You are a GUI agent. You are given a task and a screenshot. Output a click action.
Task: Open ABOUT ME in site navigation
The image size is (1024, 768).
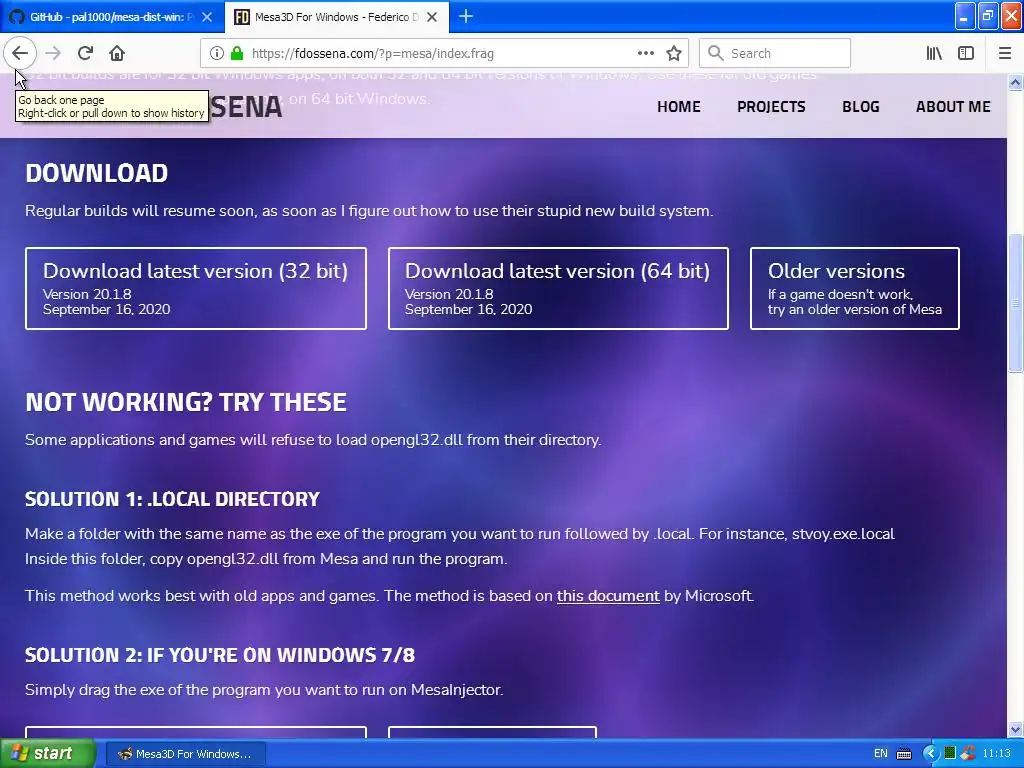click(953, 106)
